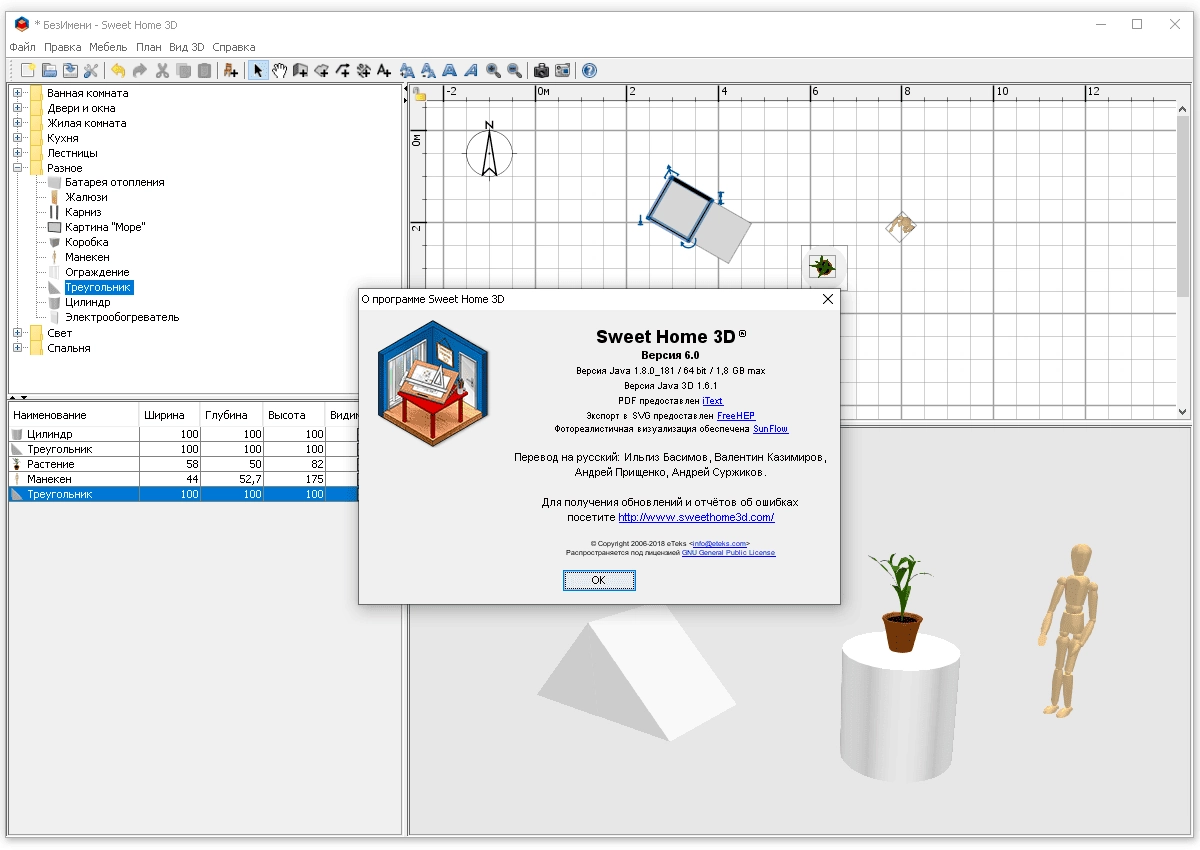The width and height of the screenshot is (1200, 850).
Task: Select Жалюзи in the catalog tree
Action: tap(87, 197)
